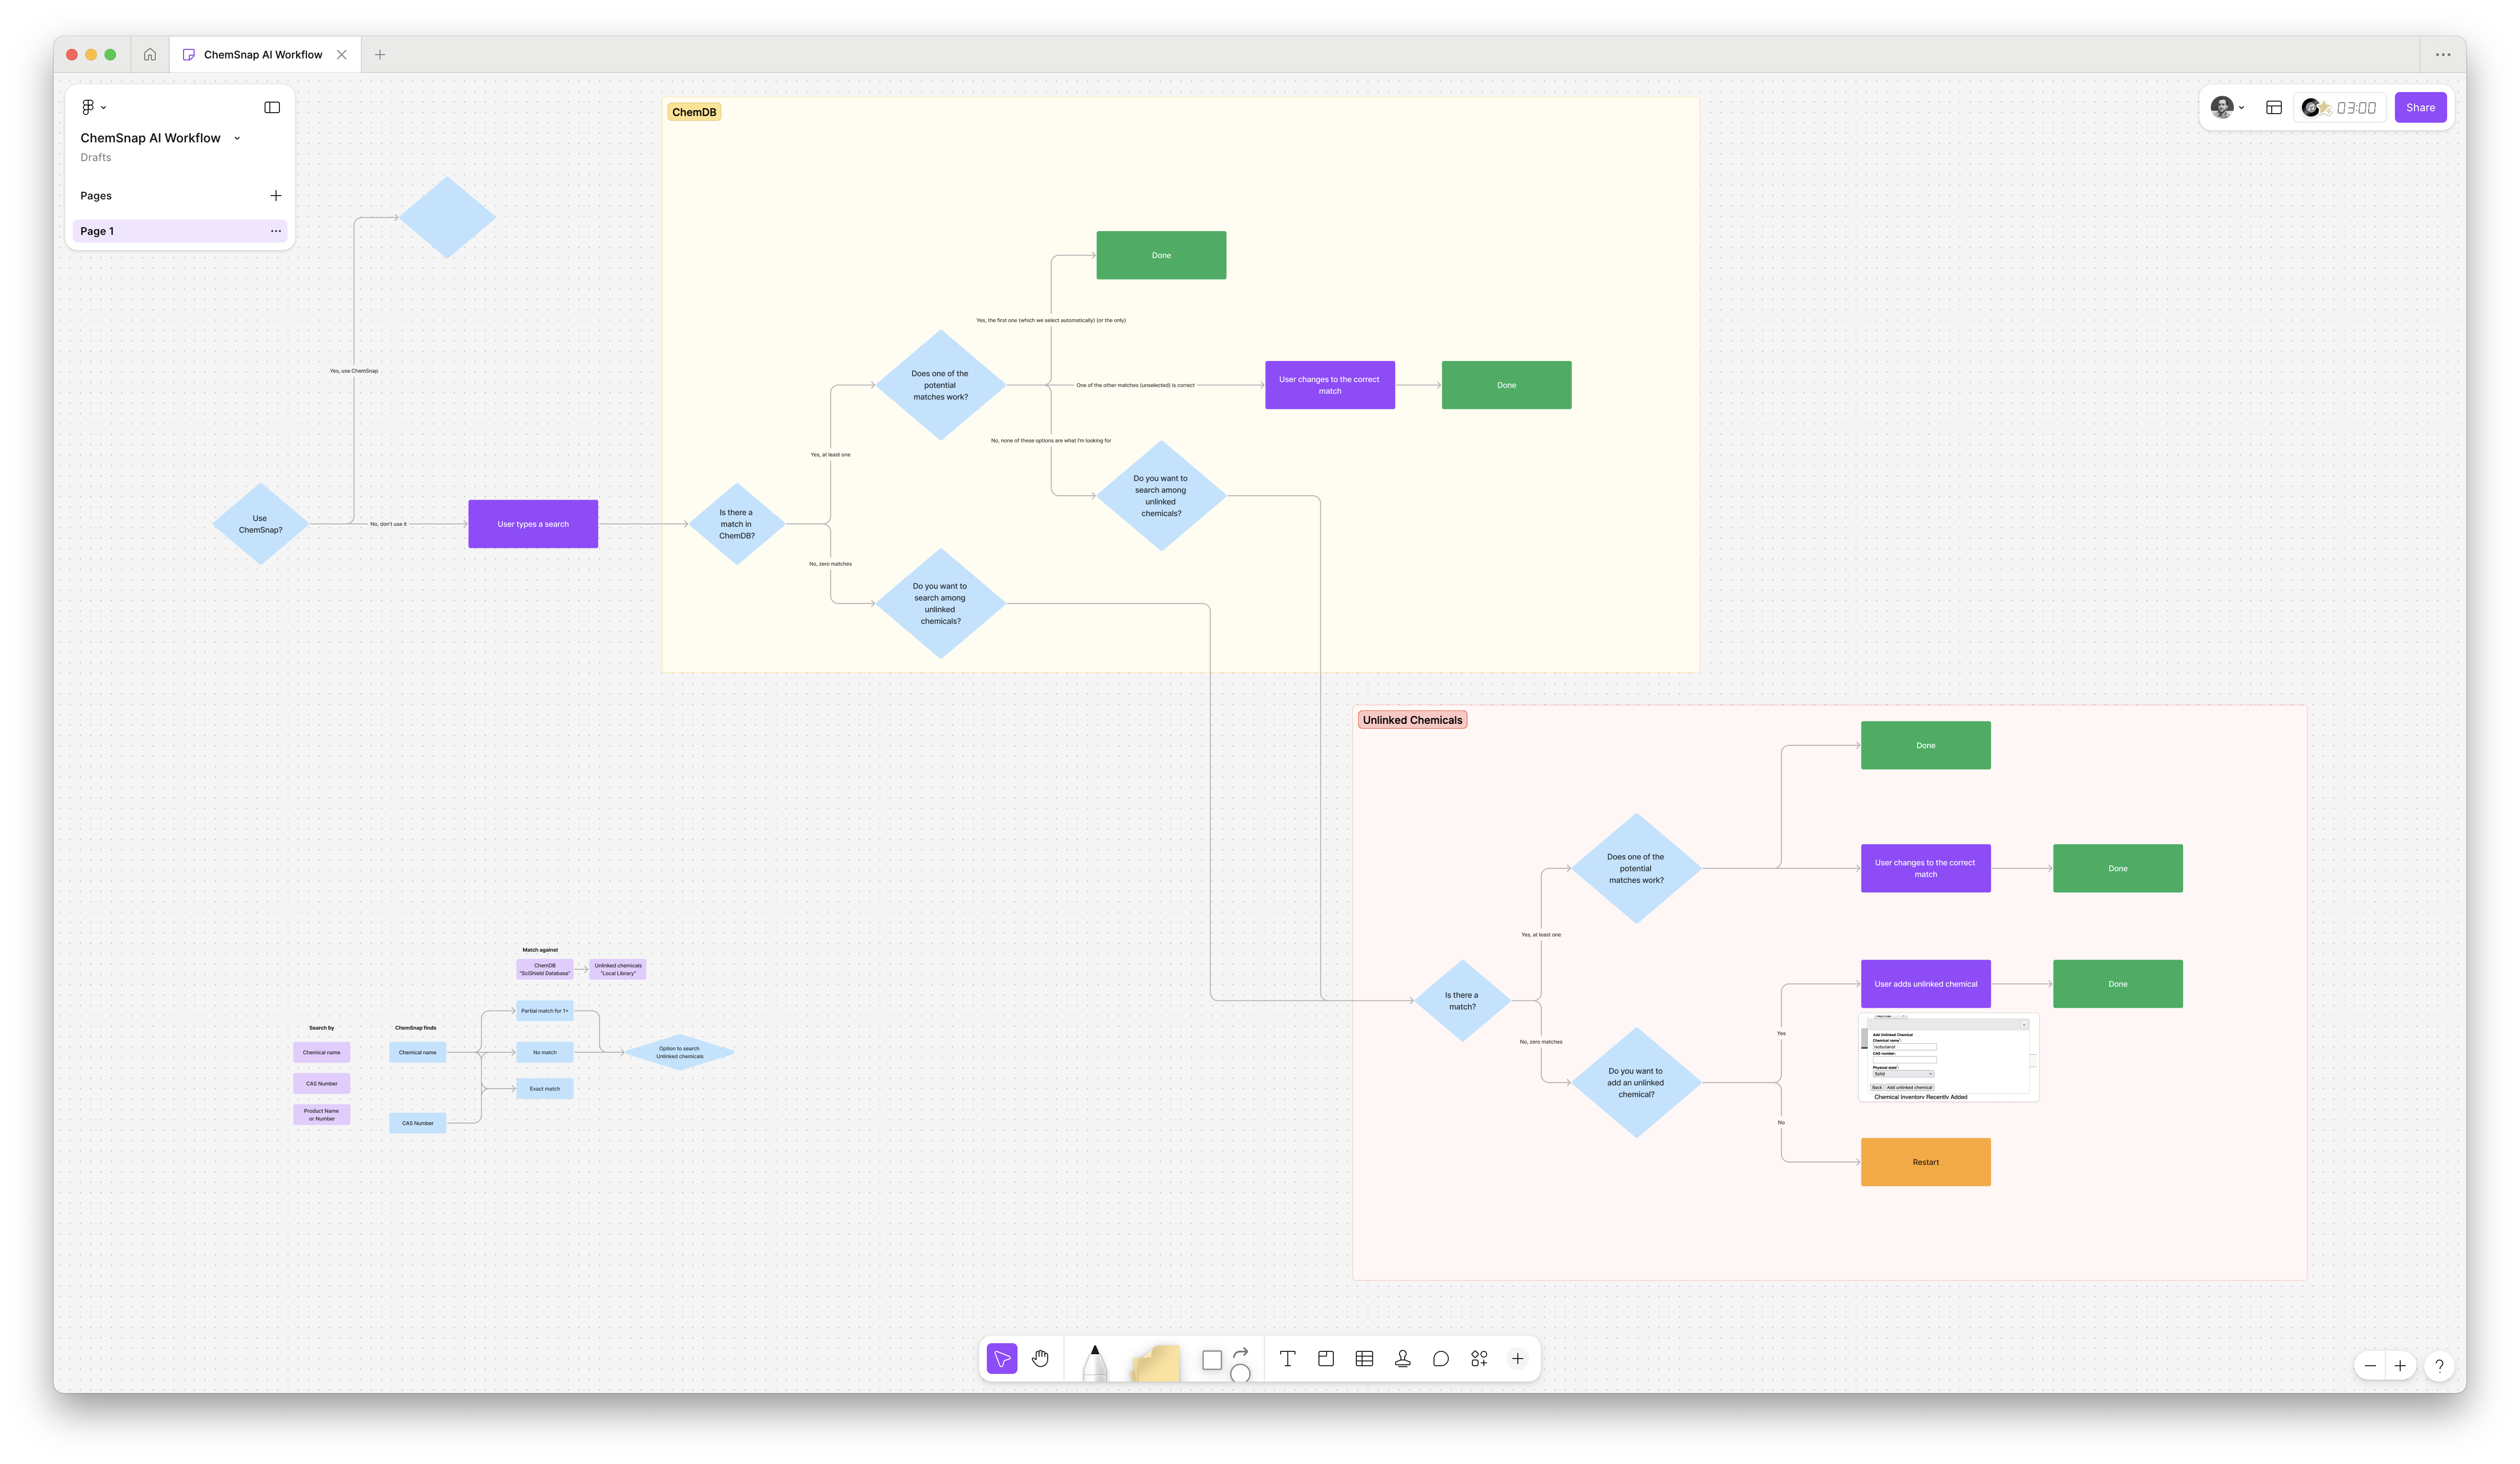The width and height of the screenshot is (2520, 1464).
Task: Expand ChemSnap AI Workflow file name menu
Action: click(x=237, y=138)
